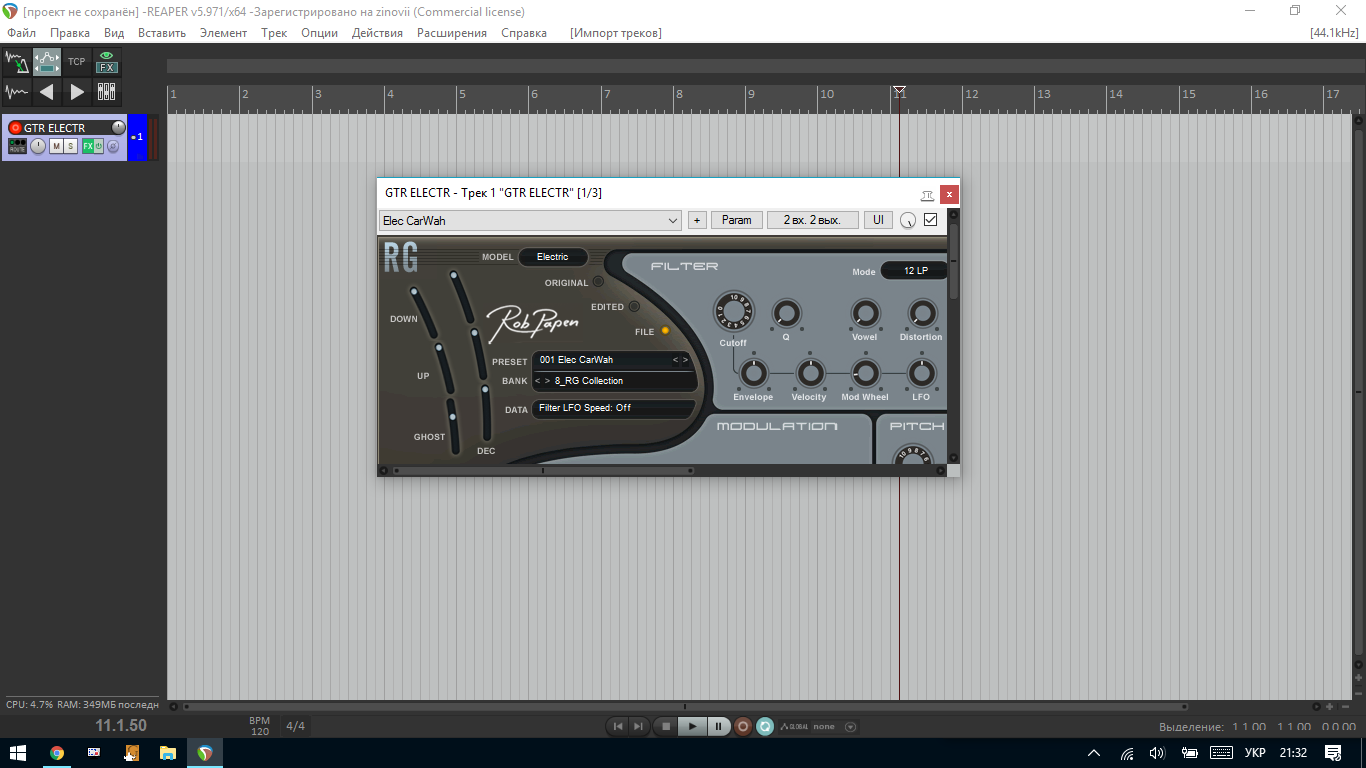The width and height of the screenshot is (1366, 768).
Task: Open the filter Mode 12 LP selector
Action: (x=914, y=271)
